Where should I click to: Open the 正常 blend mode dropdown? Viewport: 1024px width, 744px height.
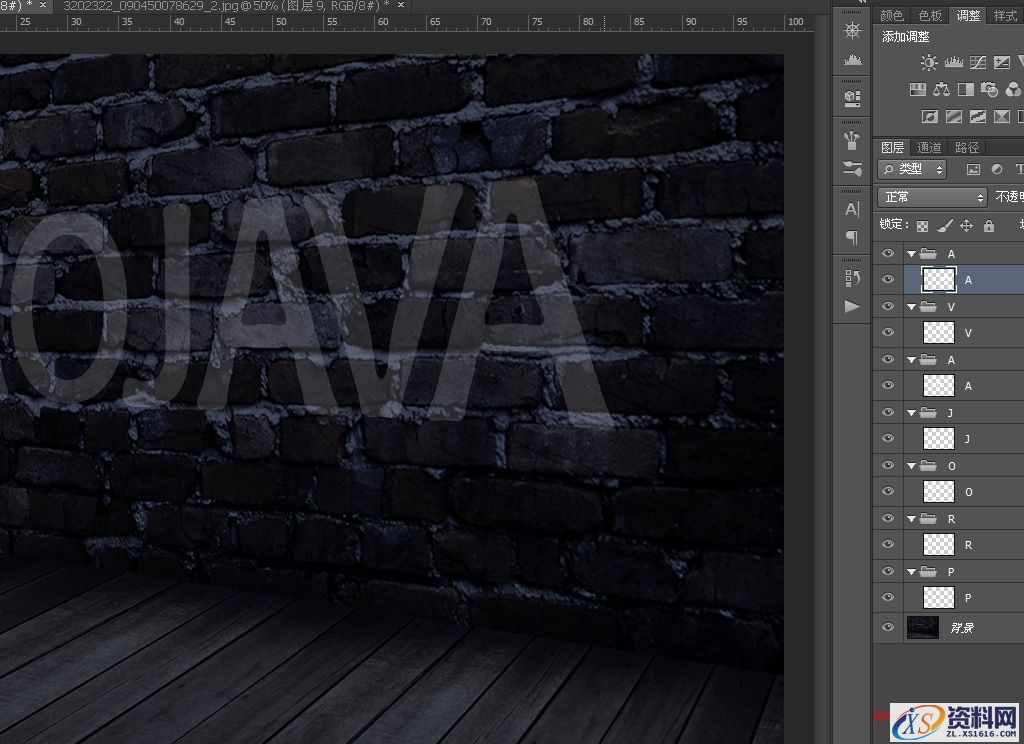[932, 197]
